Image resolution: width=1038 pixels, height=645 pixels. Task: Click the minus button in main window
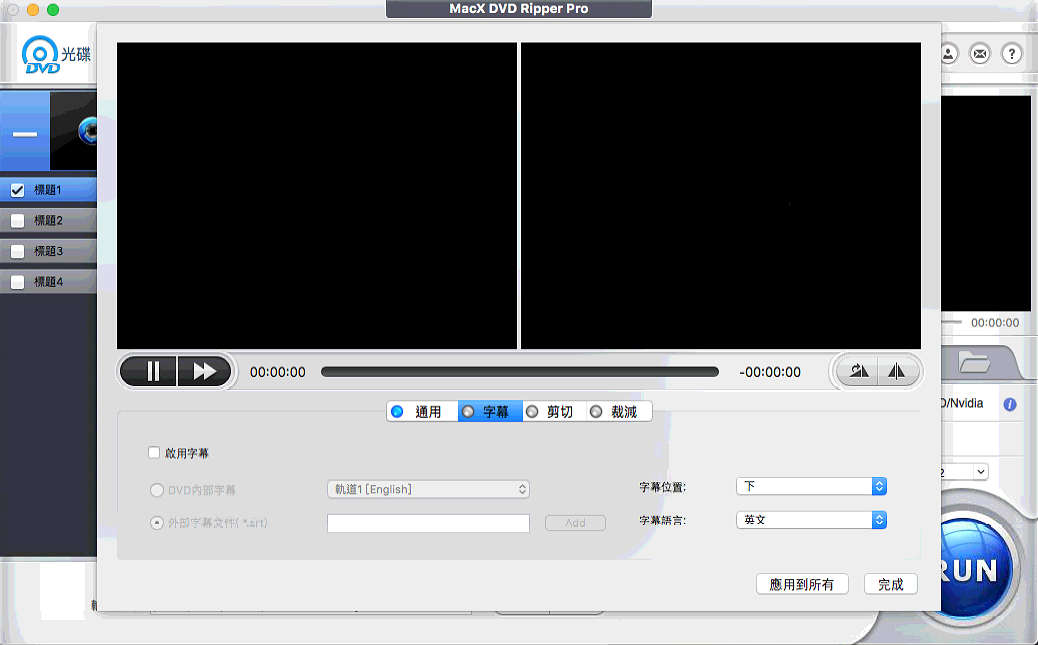(x=25, y=134)
